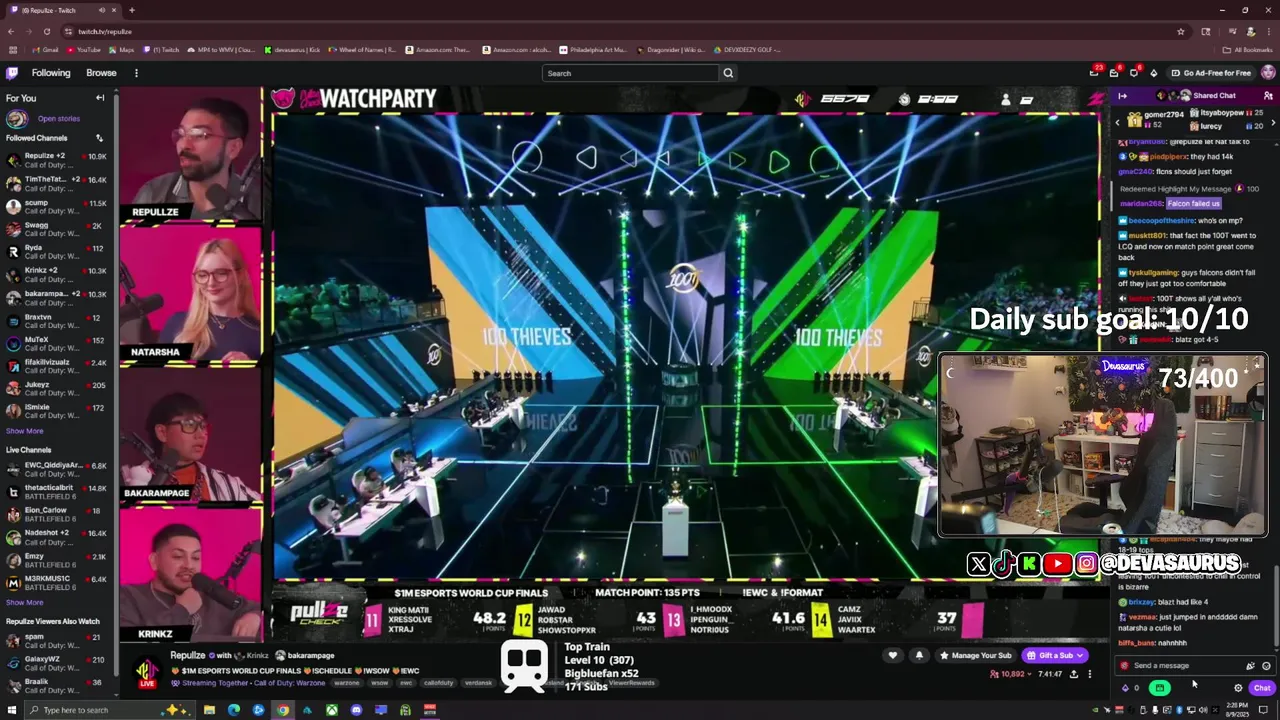
Task: Toggle follow heart for Repullze
Action: point(893,656)
